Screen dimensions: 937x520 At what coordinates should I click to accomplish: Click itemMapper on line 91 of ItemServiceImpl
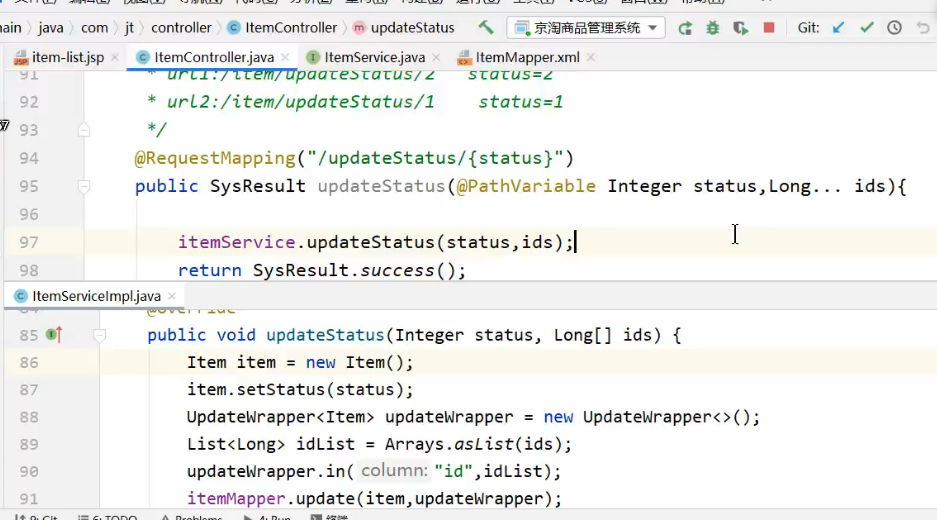click(236, 498)
